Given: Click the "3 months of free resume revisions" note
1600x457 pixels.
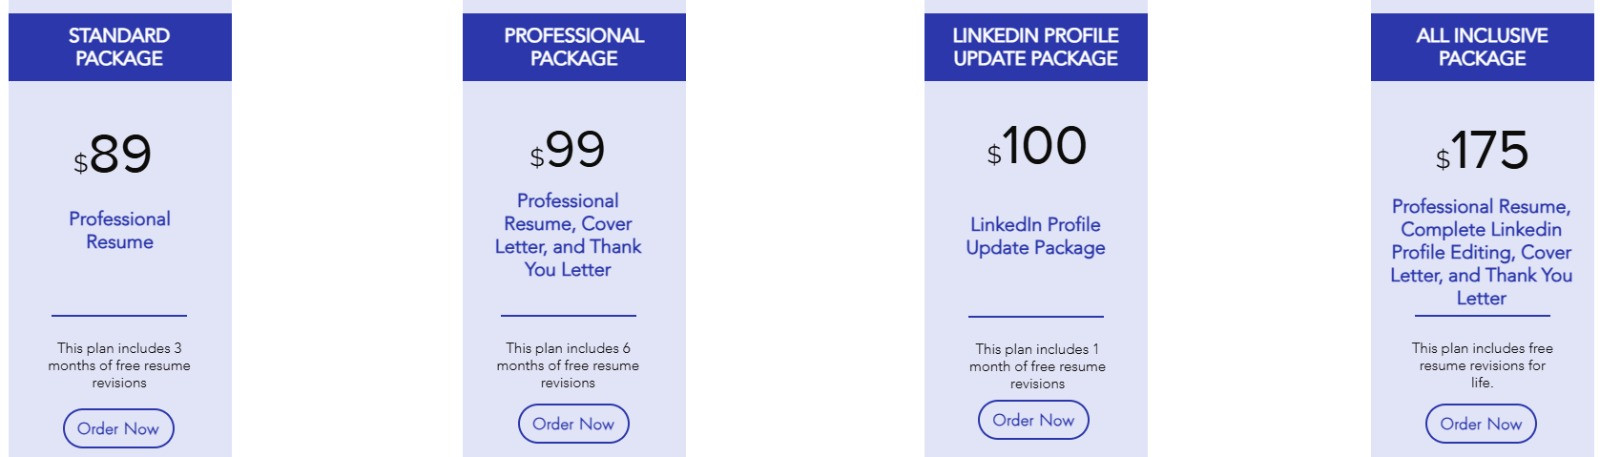Looking at the screenshot, I should point(119,365).
